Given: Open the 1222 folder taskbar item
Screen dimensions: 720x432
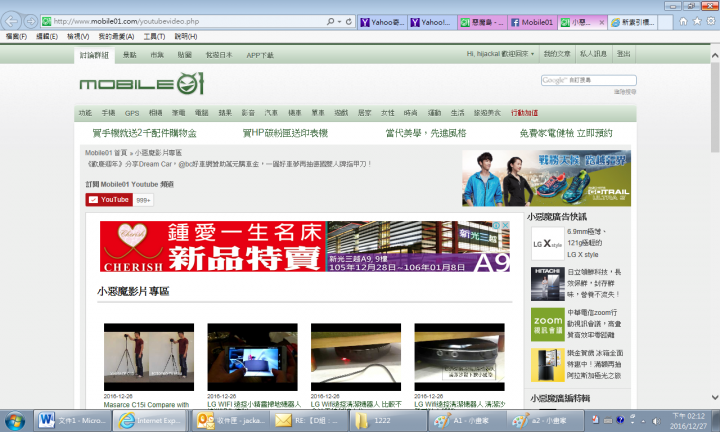Looking at the screenshot, I should 386,421.
